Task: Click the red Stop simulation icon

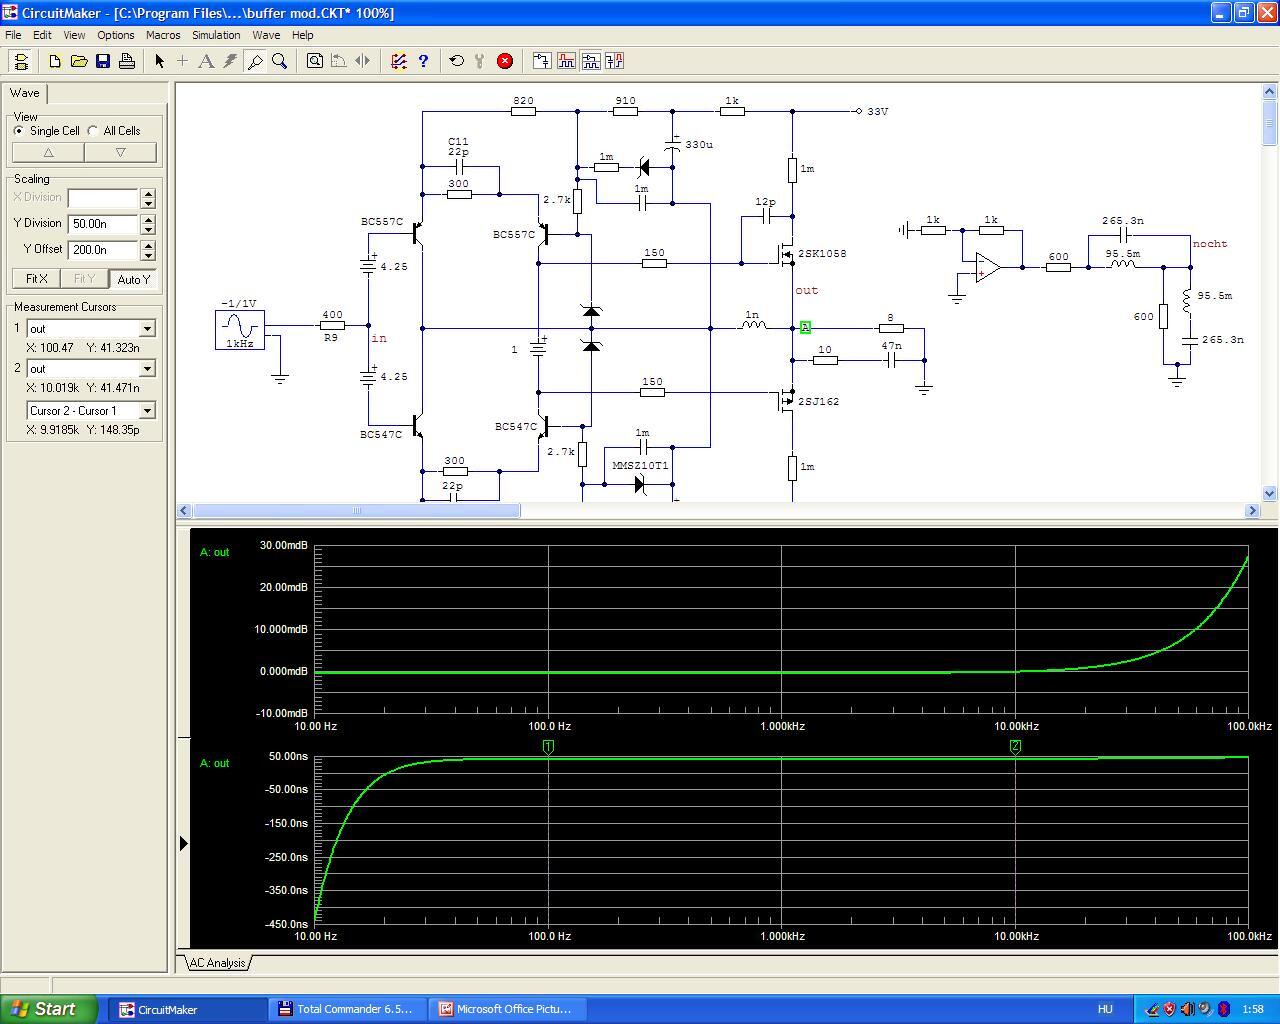Action: tap(505, 61)
